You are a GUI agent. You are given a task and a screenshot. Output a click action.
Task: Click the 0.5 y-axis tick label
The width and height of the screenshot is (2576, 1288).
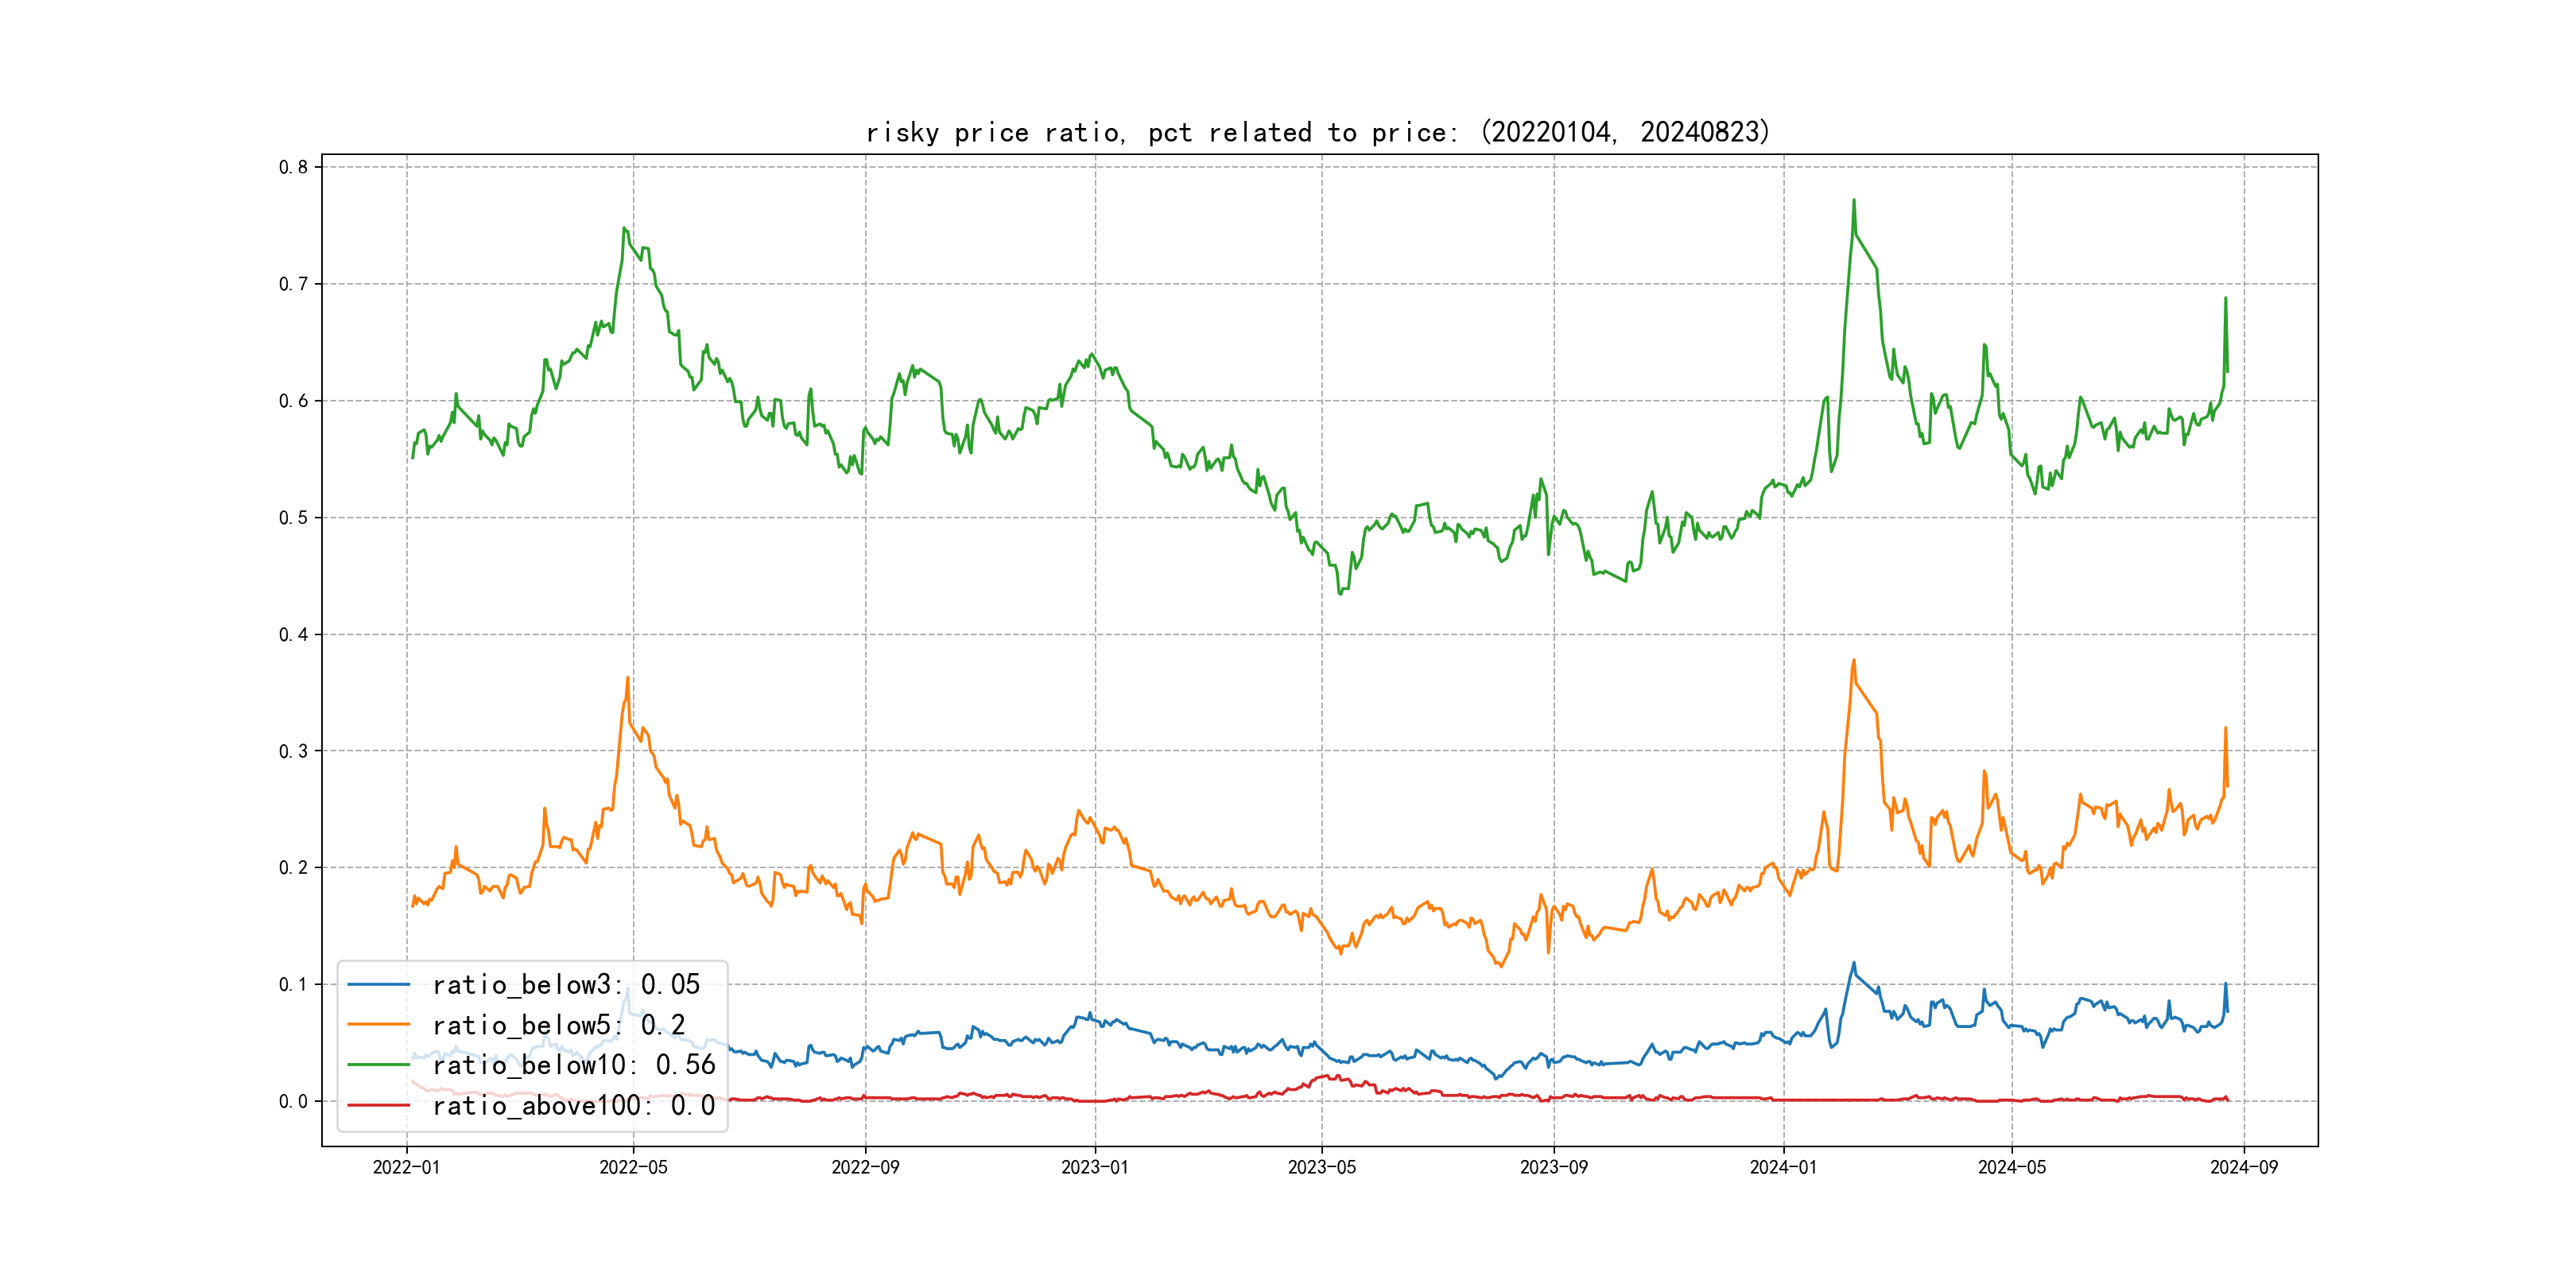pos(293,518)
